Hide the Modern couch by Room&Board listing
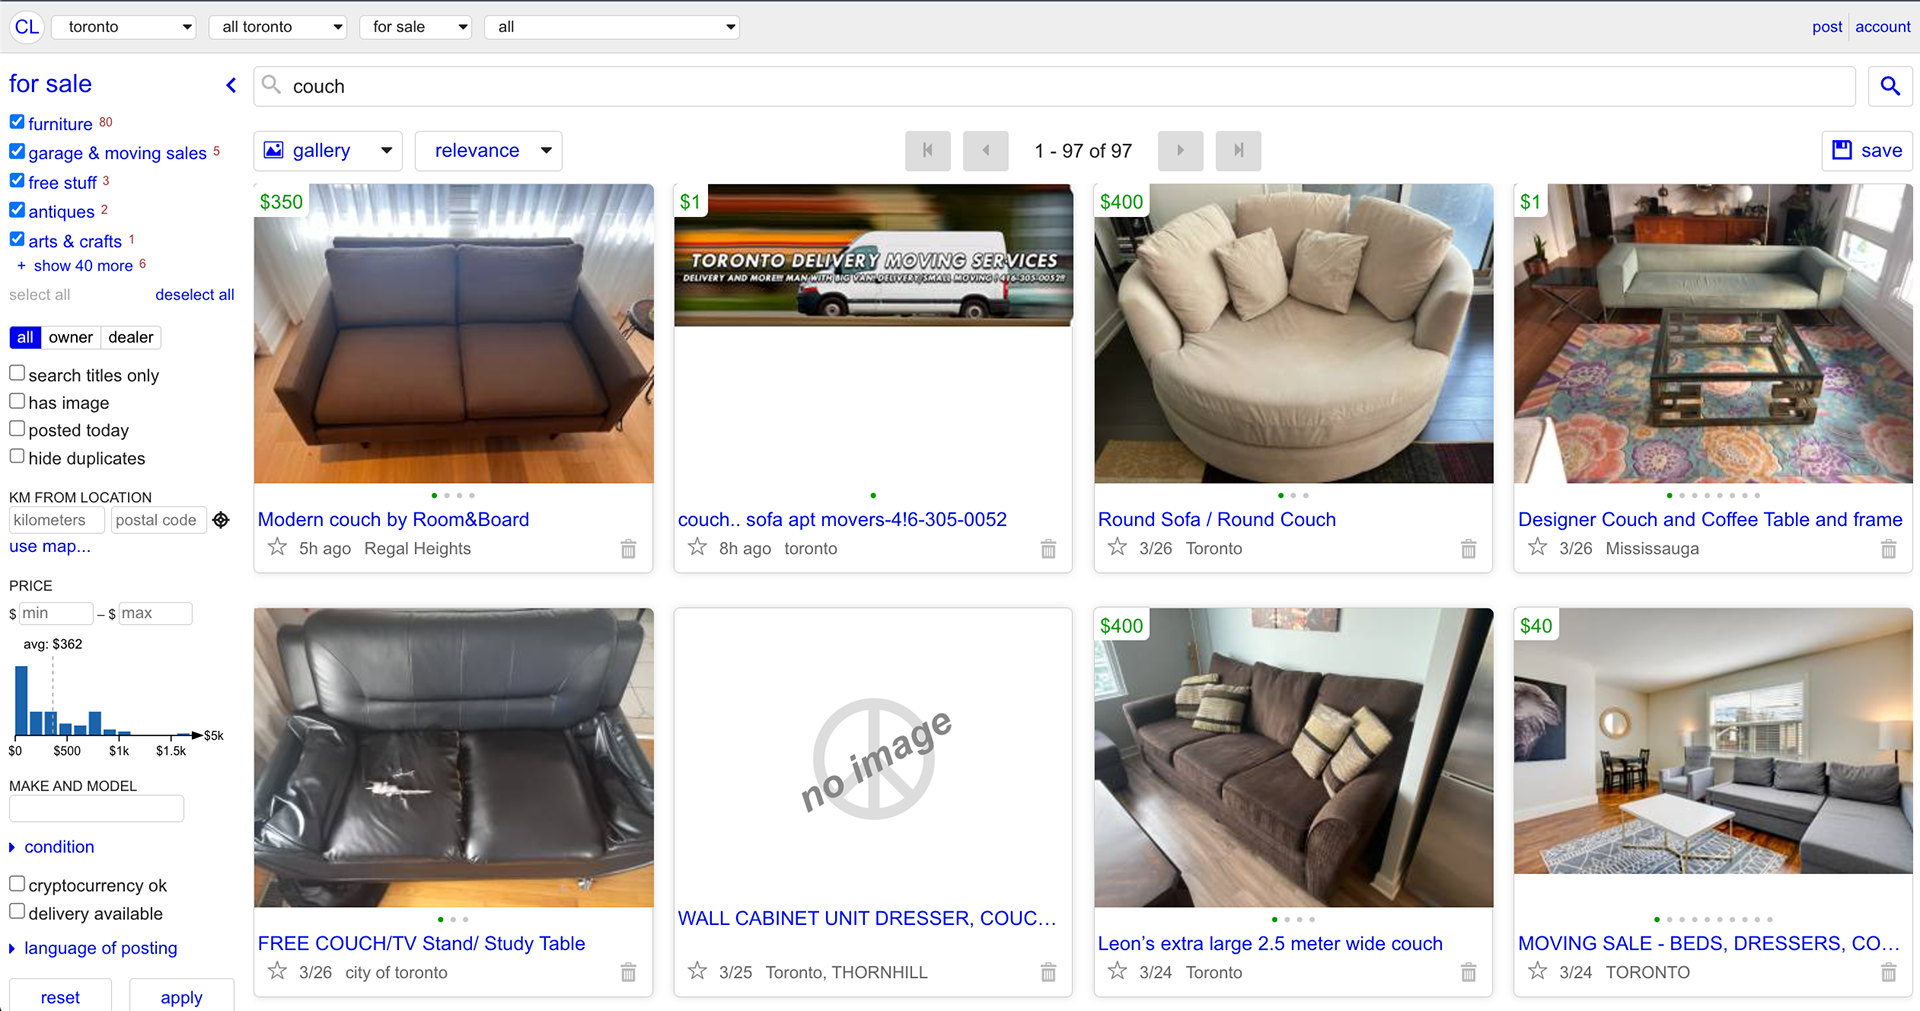The height and width of the screenshot is (1011, 1920). 628,548
